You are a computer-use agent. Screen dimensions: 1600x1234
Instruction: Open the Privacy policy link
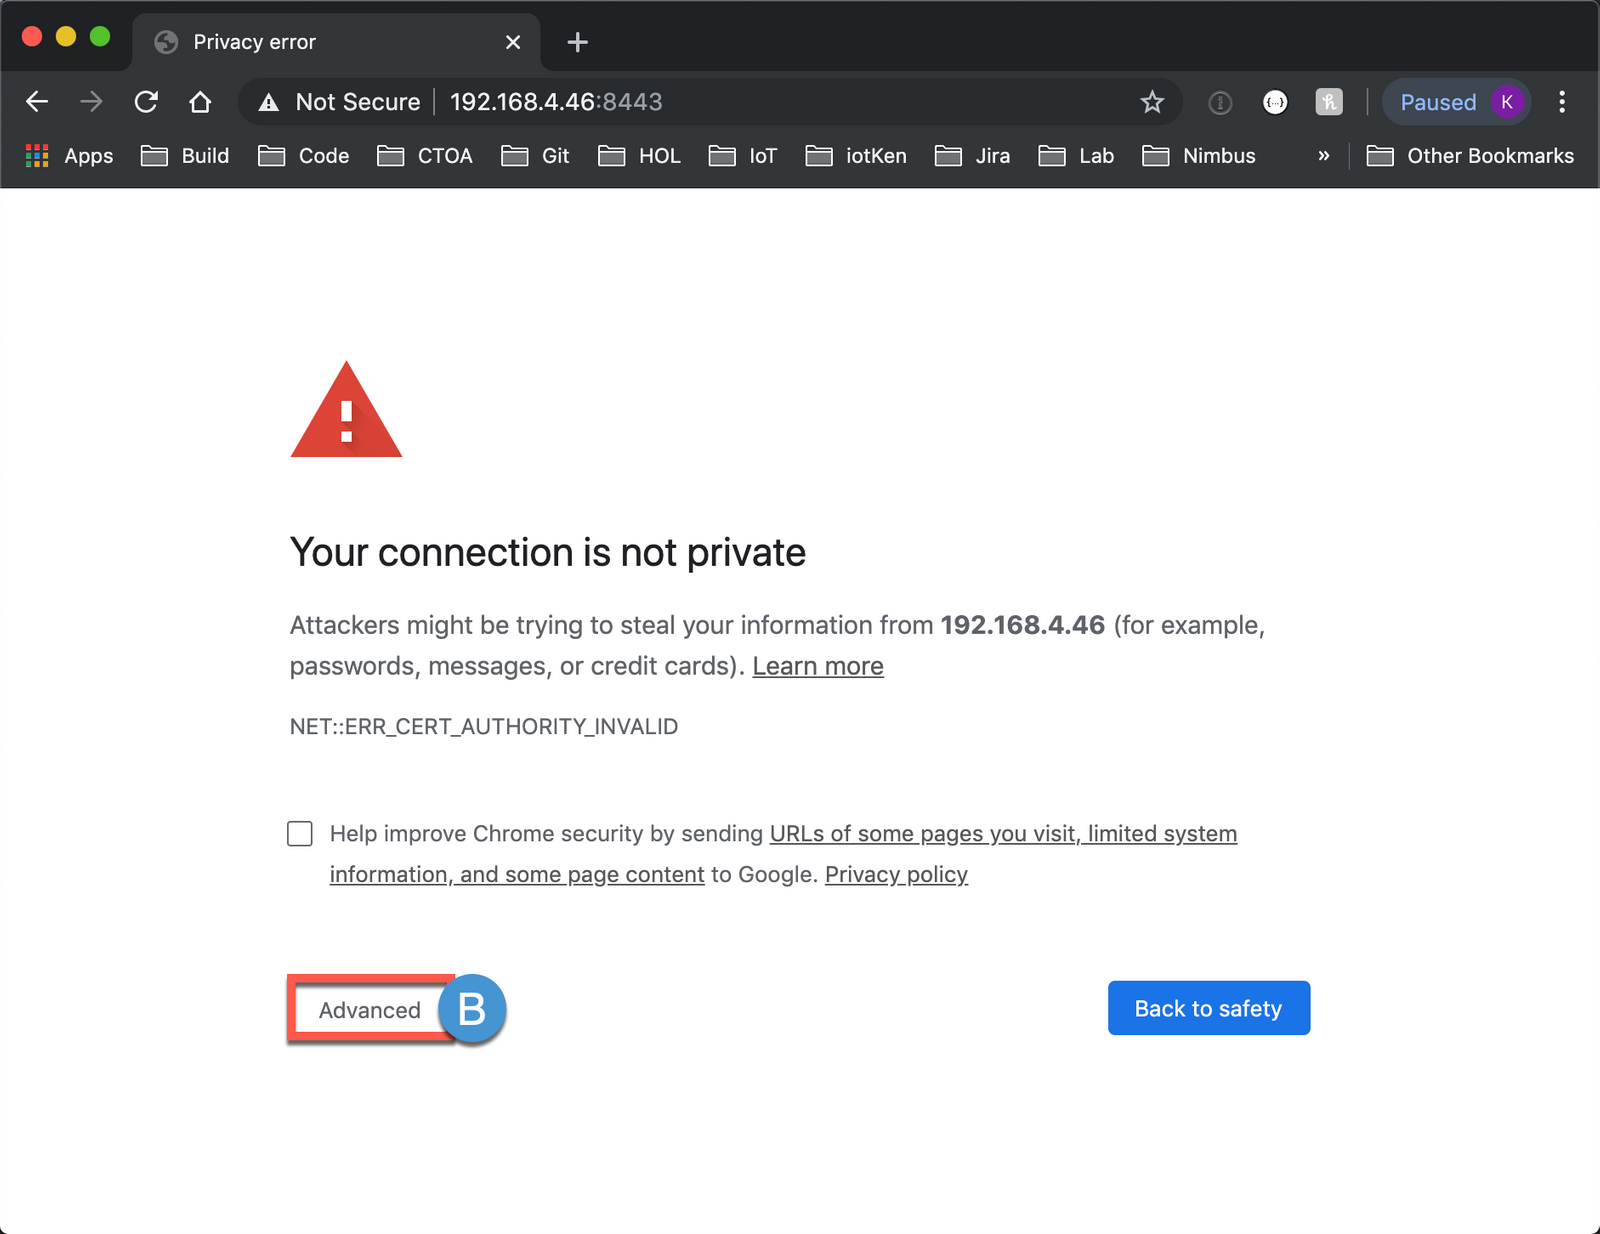pos(896,875)
